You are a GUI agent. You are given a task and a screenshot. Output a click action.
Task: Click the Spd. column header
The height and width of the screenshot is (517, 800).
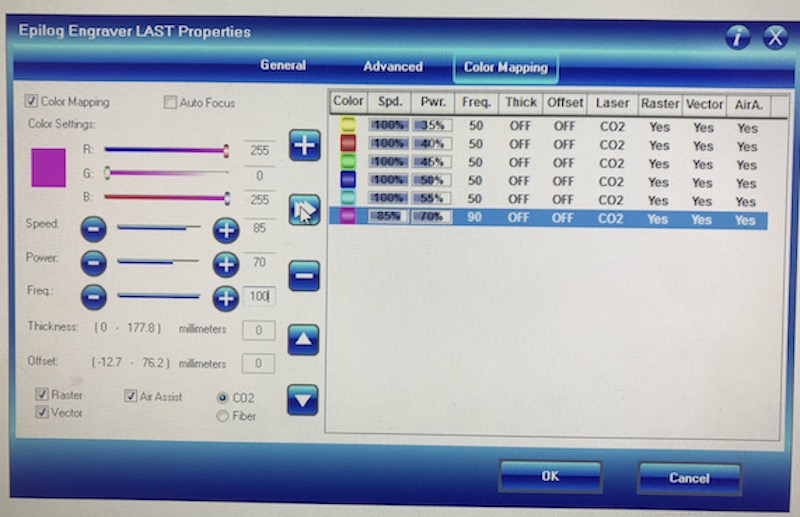(x=390, y=102)
